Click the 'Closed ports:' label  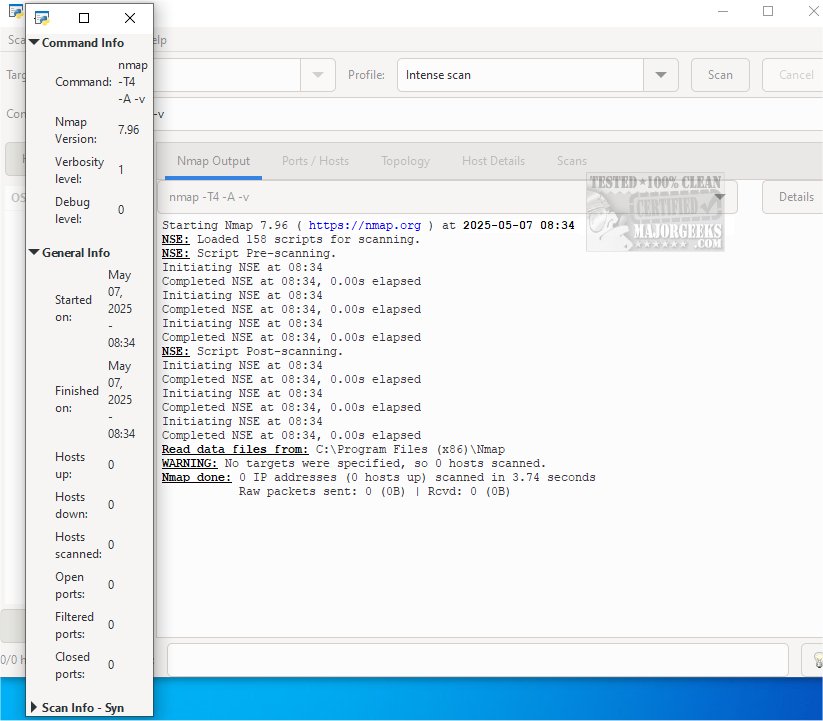click(x=72, y=665)
